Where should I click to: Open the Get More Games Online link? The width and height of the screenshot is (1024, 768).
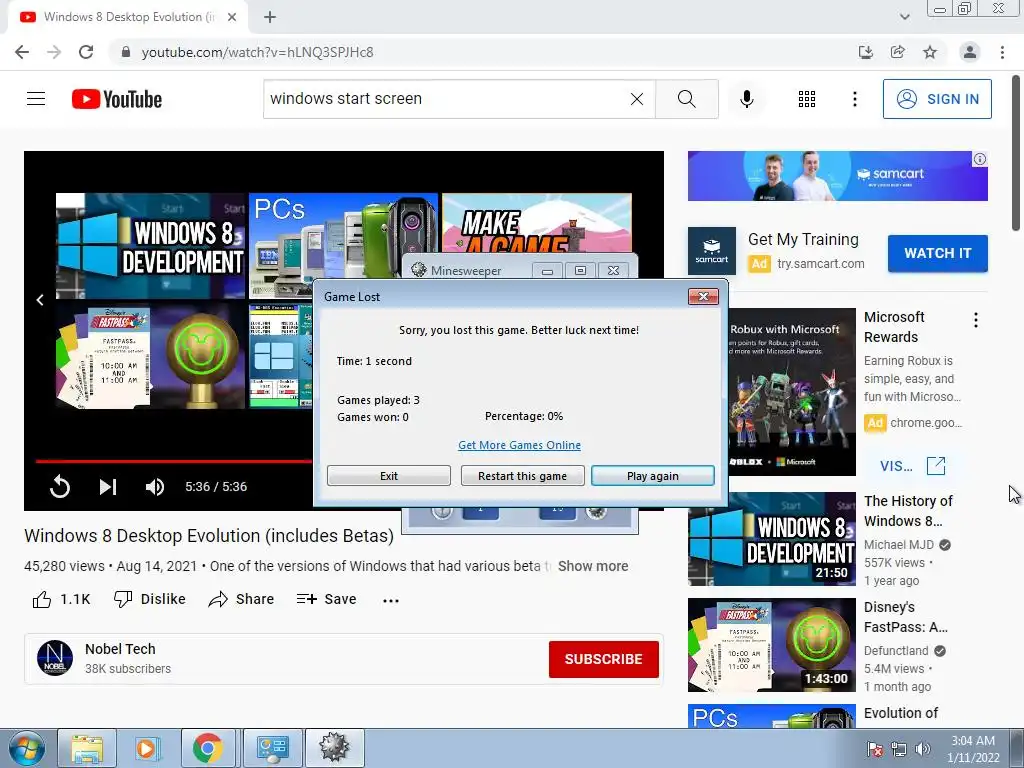tap(519, 445)
